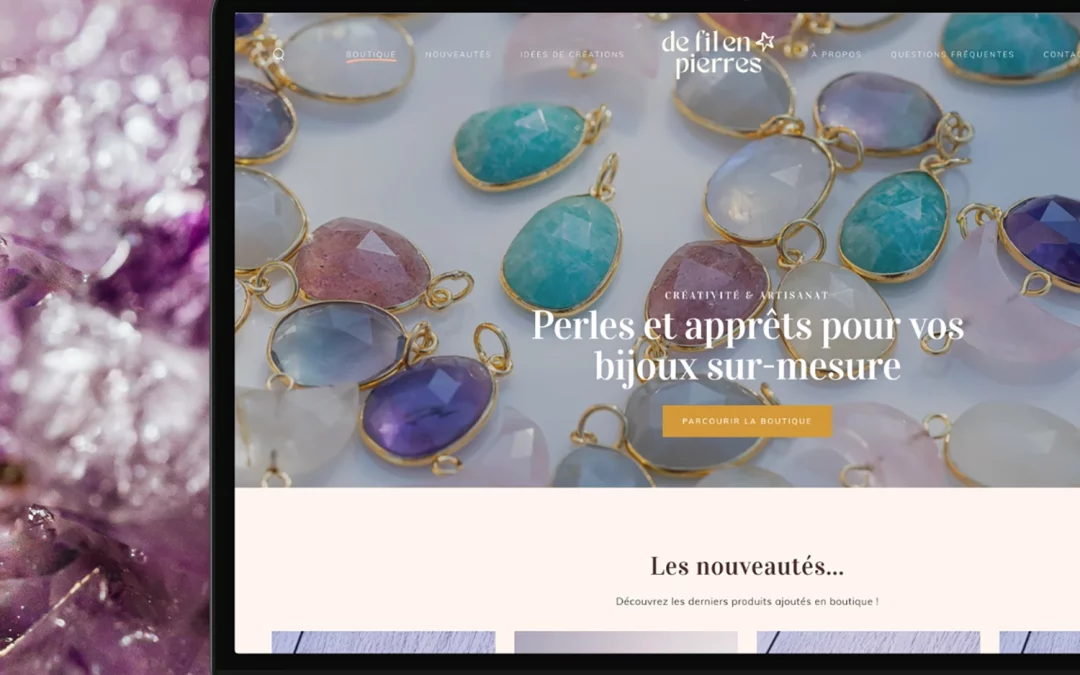Click the purple amethyst pendant in hero image

(x=428, y=406)
